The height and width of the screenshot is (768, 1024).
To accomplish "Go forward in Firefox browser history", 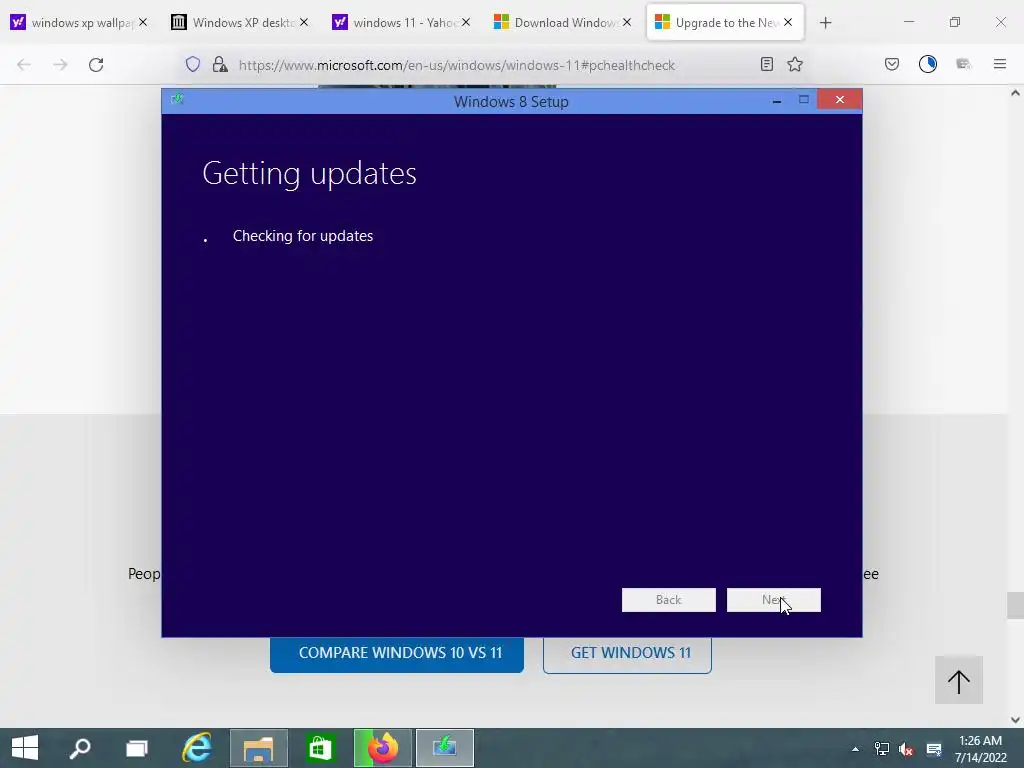I will (60, 64).
